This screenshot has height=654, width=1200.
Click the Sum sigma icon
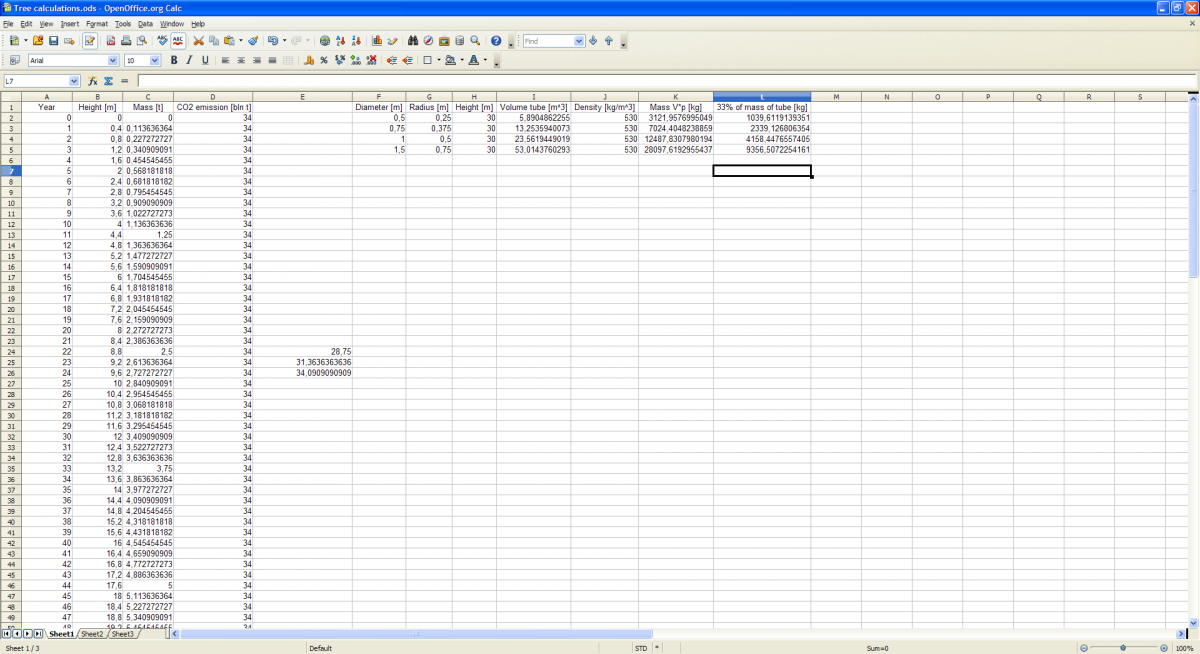[x=108, y=81]
